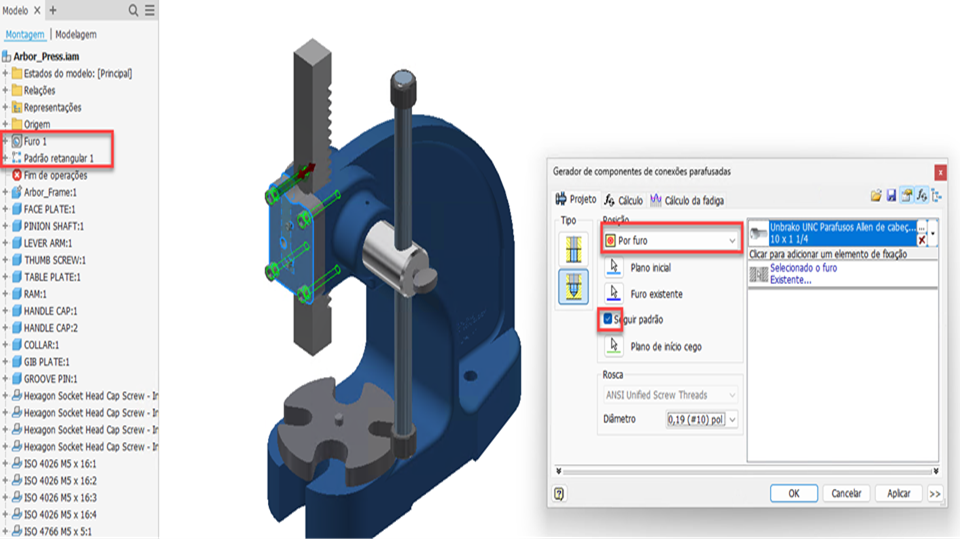Viewport: 960px width, 540px height.
Task: Click the Furo existente selection arrow
Action: click(613, 293)
